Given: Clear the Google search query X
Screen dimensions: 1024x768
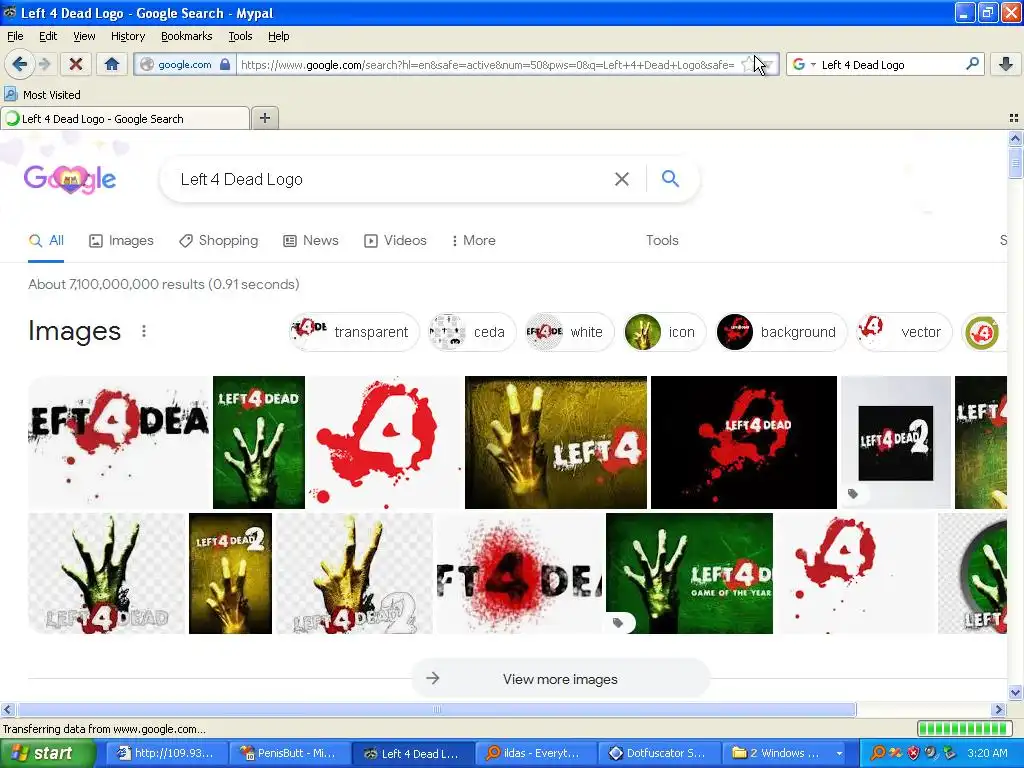Looking at the screenshot, I should (622, 179).
